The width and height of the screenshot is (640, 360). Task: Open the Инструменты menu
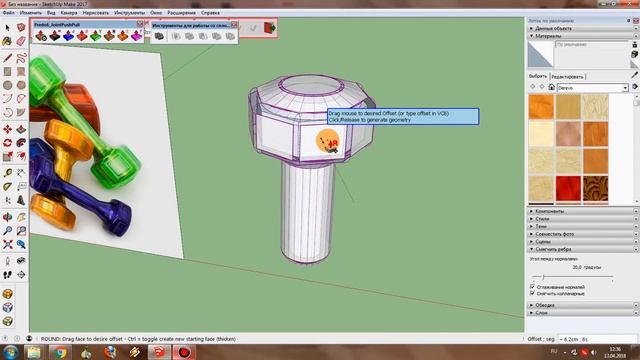[129, 13]
